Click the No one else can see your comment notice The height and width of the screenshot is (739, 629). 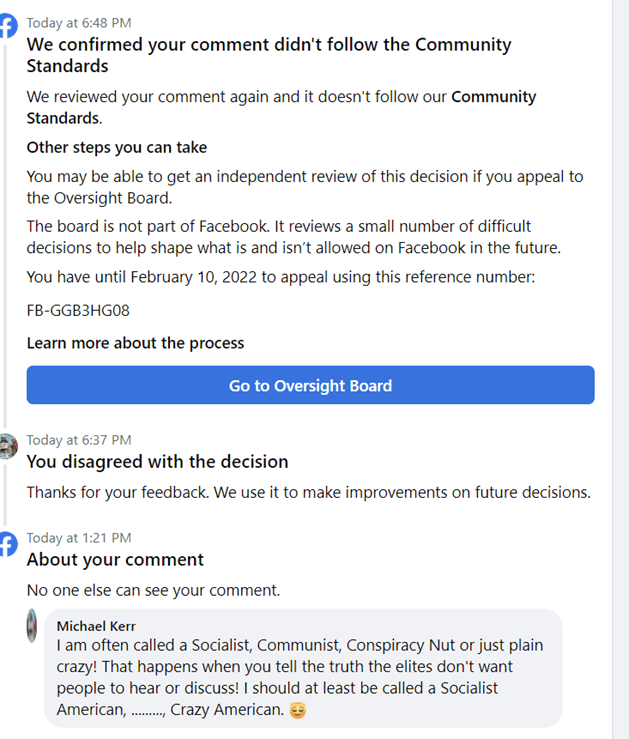(x=153, y=590)
